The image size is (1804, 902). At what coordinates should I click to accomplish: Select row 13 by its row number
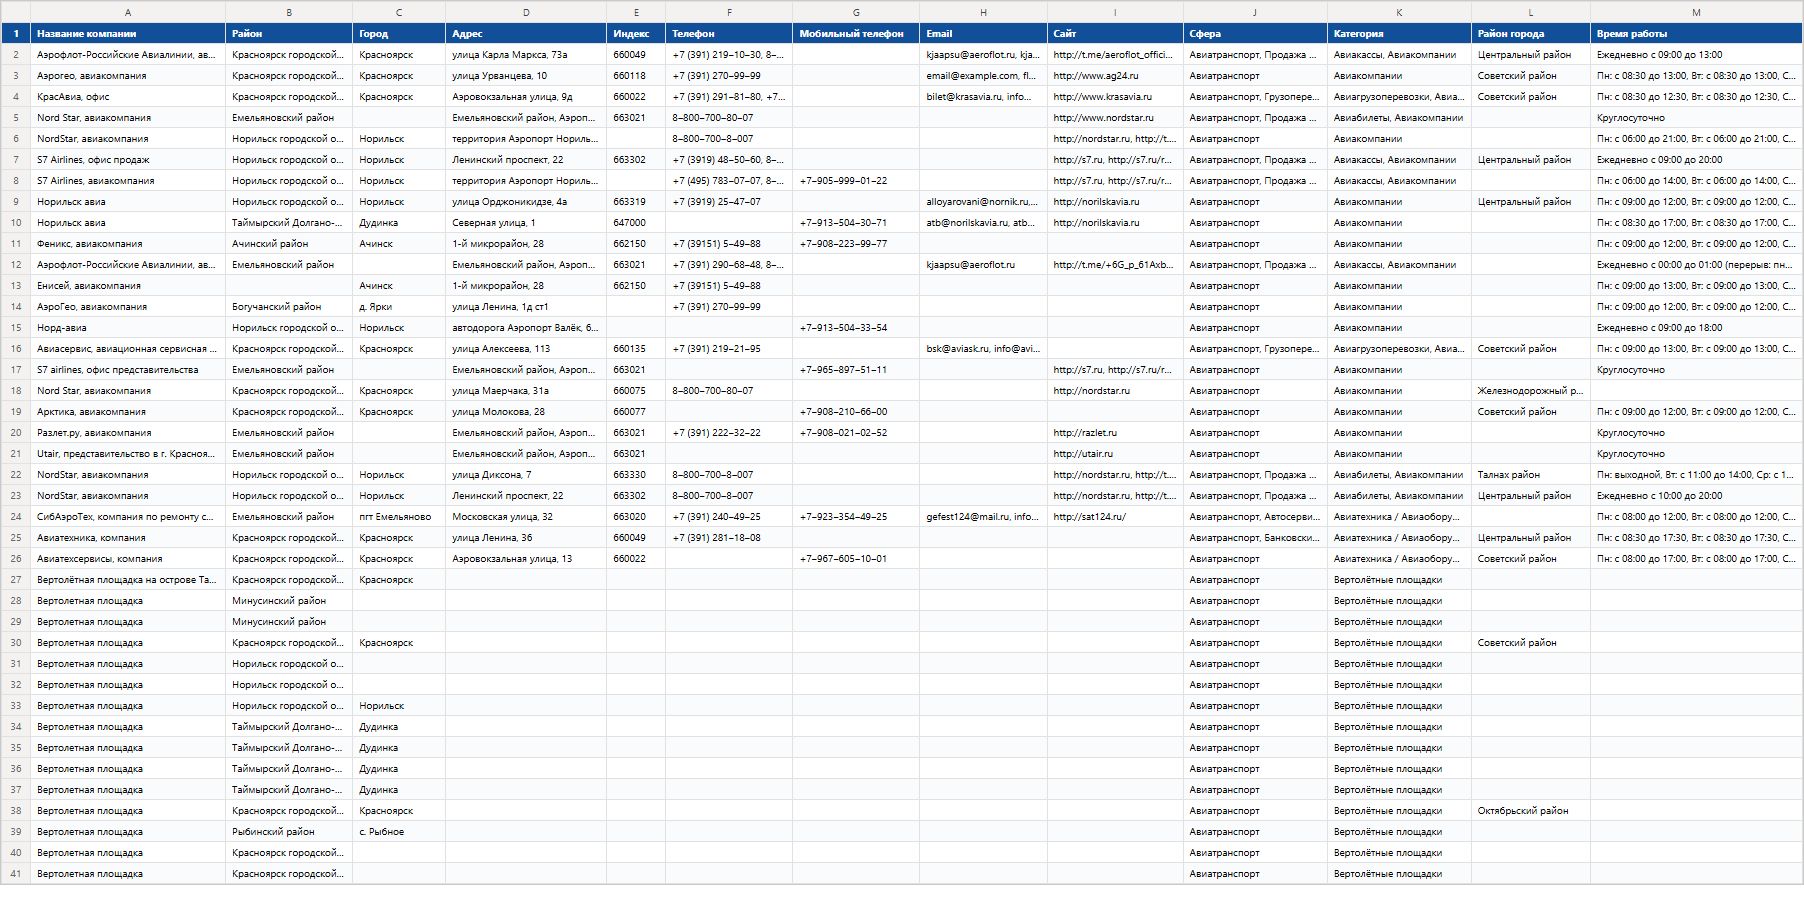pyautogui.click(x=16, y=286)
